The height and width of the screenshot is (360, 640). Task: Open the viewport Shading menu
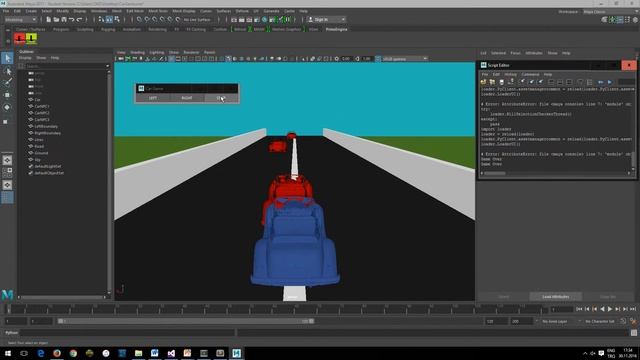[137, 53]
